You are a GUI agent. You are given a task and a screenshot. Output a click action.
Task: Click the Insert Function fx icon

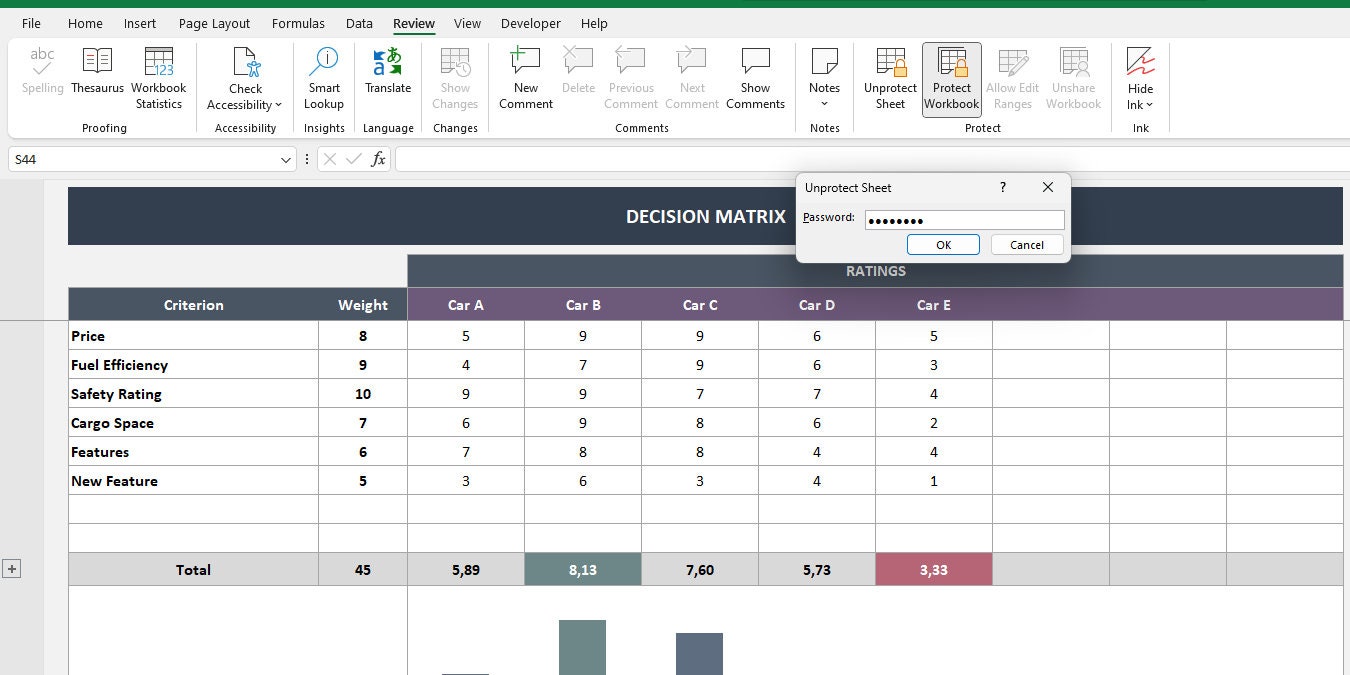[378, 159]
